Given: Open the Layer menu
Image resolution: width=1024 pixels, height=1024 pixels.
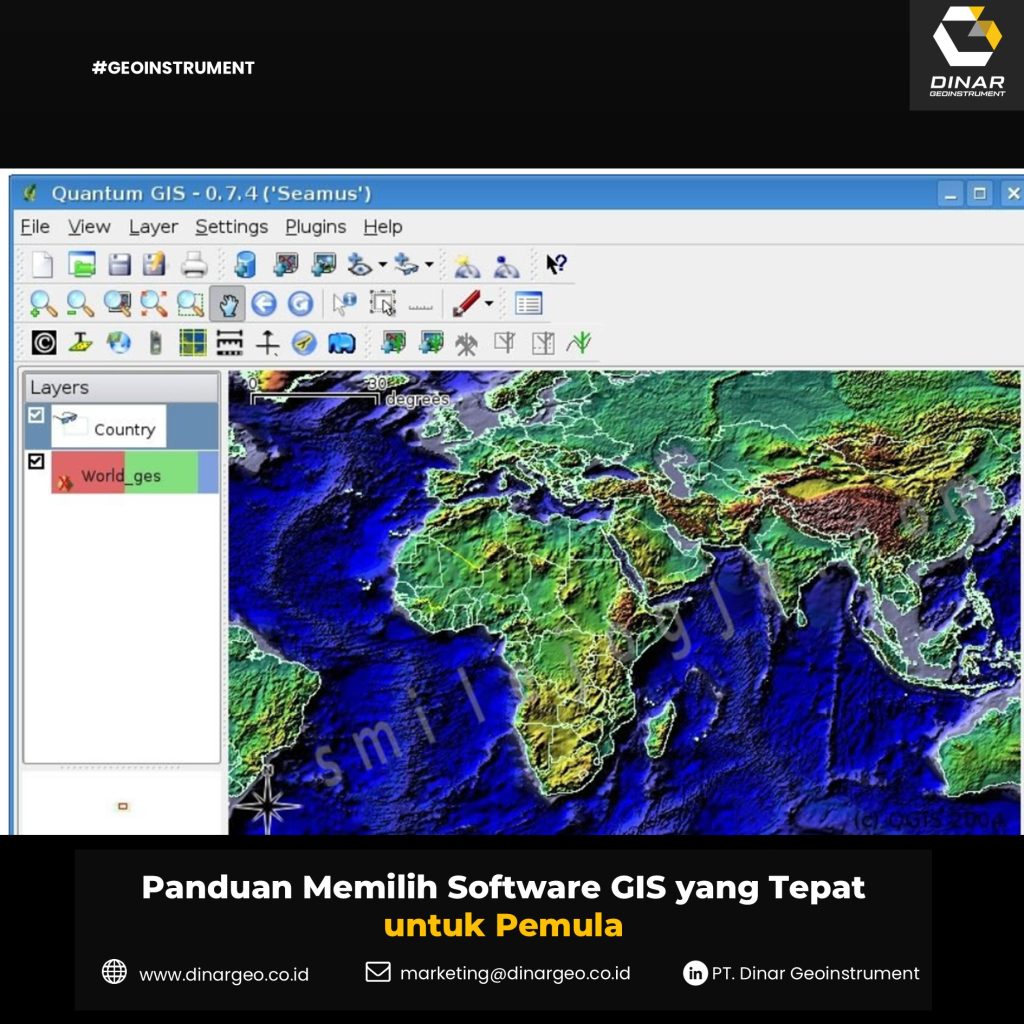Looking at the screenshot, I should (x=153, y=227).
